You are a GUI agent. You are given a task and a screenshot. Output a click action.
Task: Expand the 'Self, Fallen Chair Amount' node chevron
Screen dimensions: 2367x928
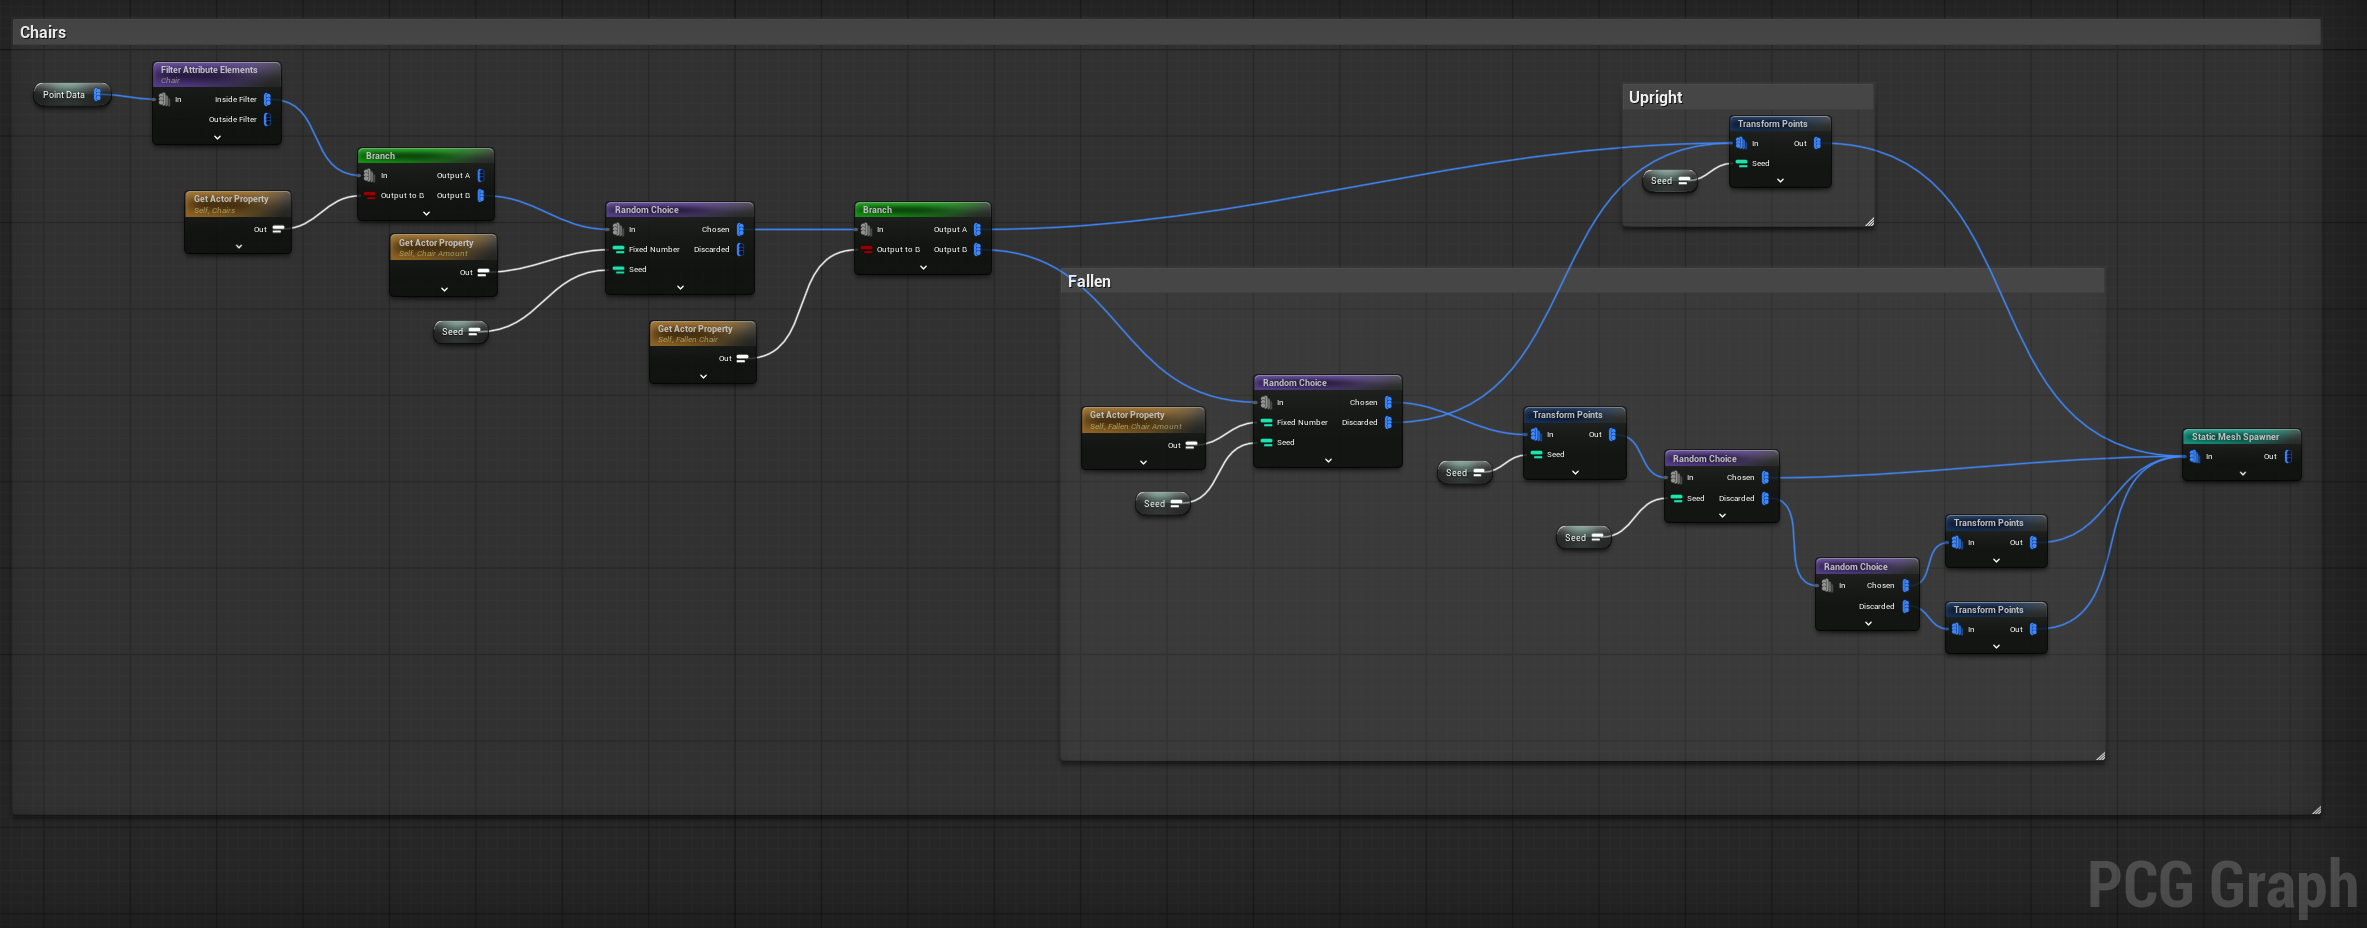pyautogui.click(x=1143, y=462)
